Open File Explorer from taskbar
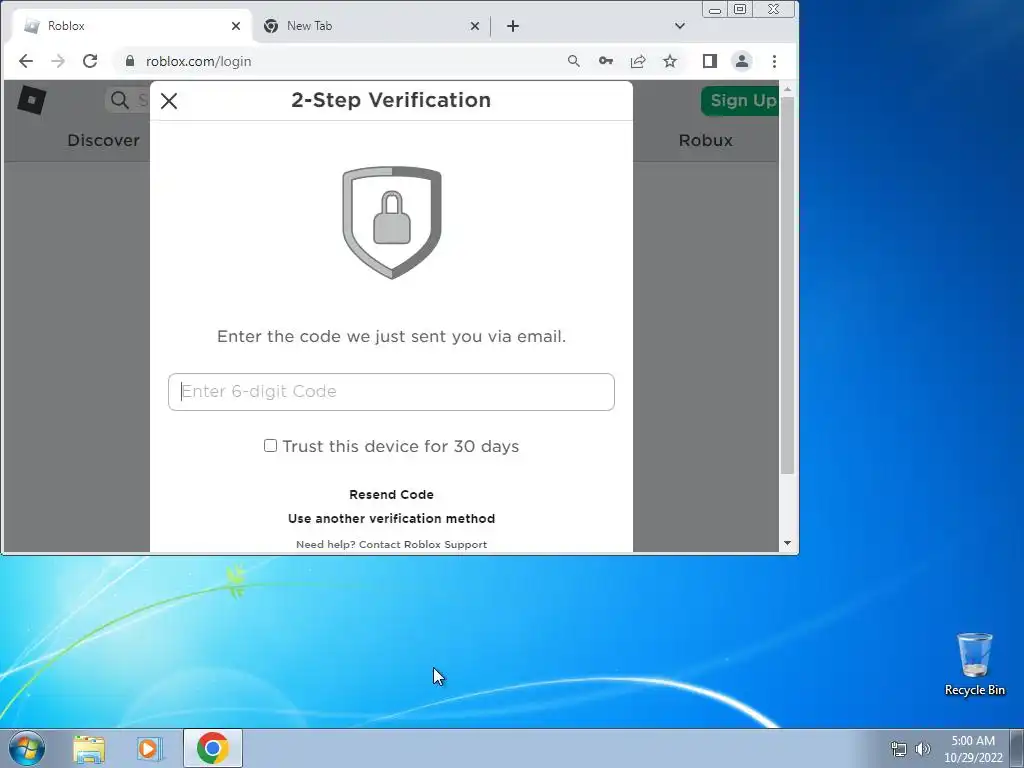Image resolution: width=1024 pixels, height=768 pixels. coord(89,748)
